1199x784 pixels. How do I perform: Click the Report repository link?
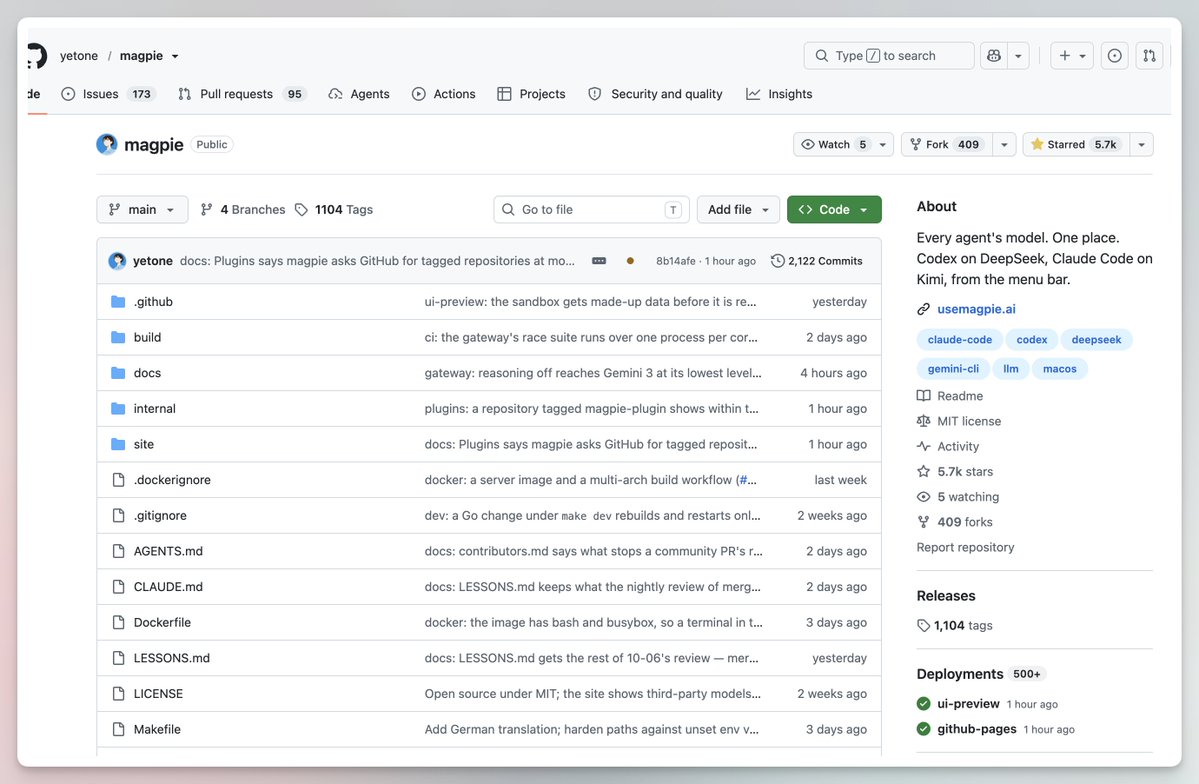tap(965, 548)
